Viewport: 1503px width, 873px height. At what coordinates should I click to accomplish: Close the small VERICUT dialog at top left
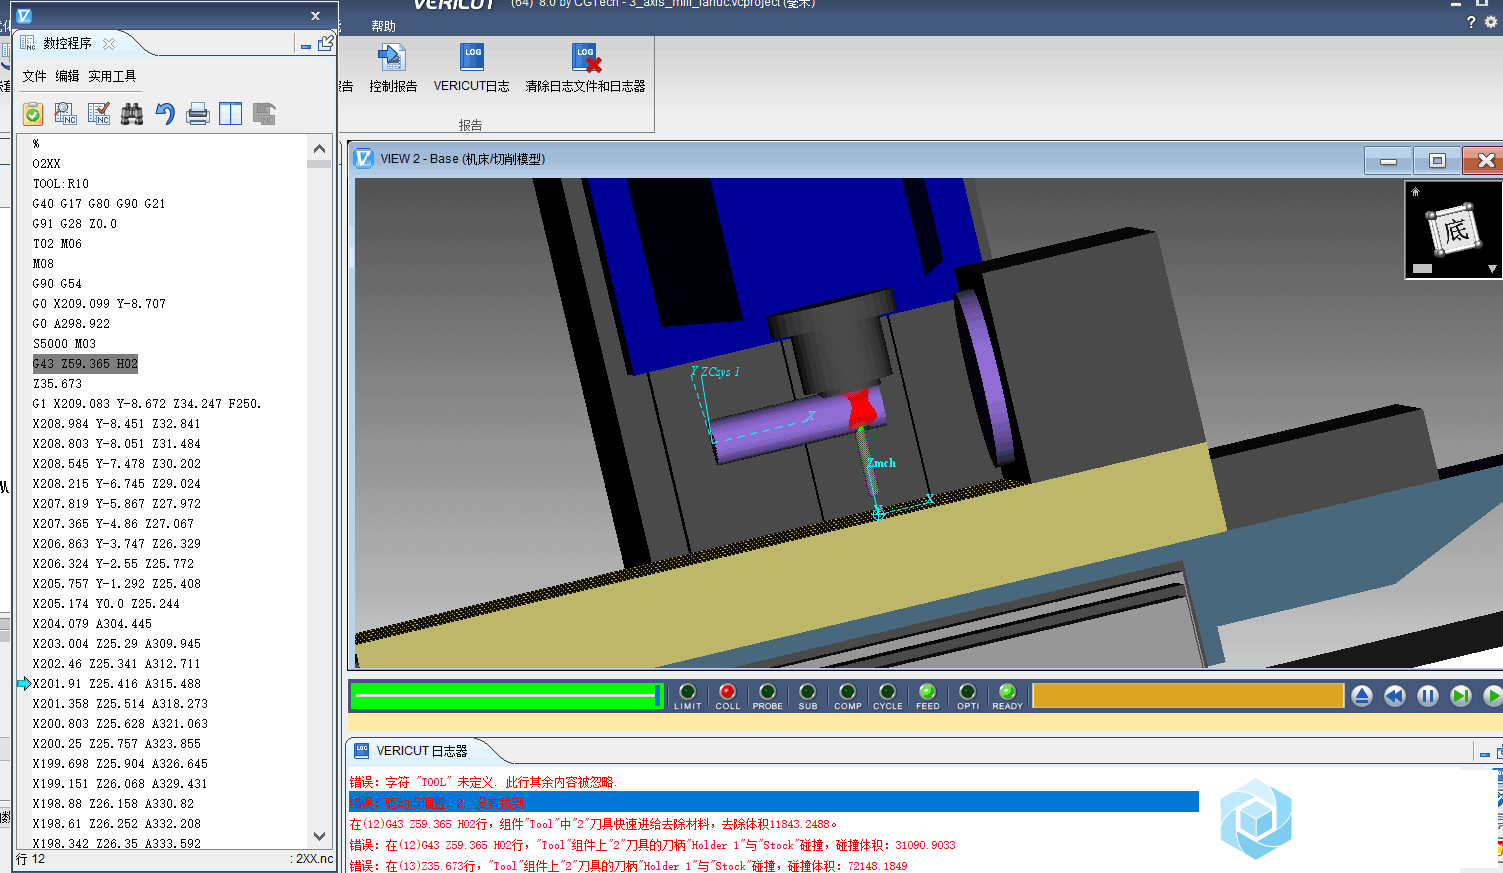tap(315, 16)
